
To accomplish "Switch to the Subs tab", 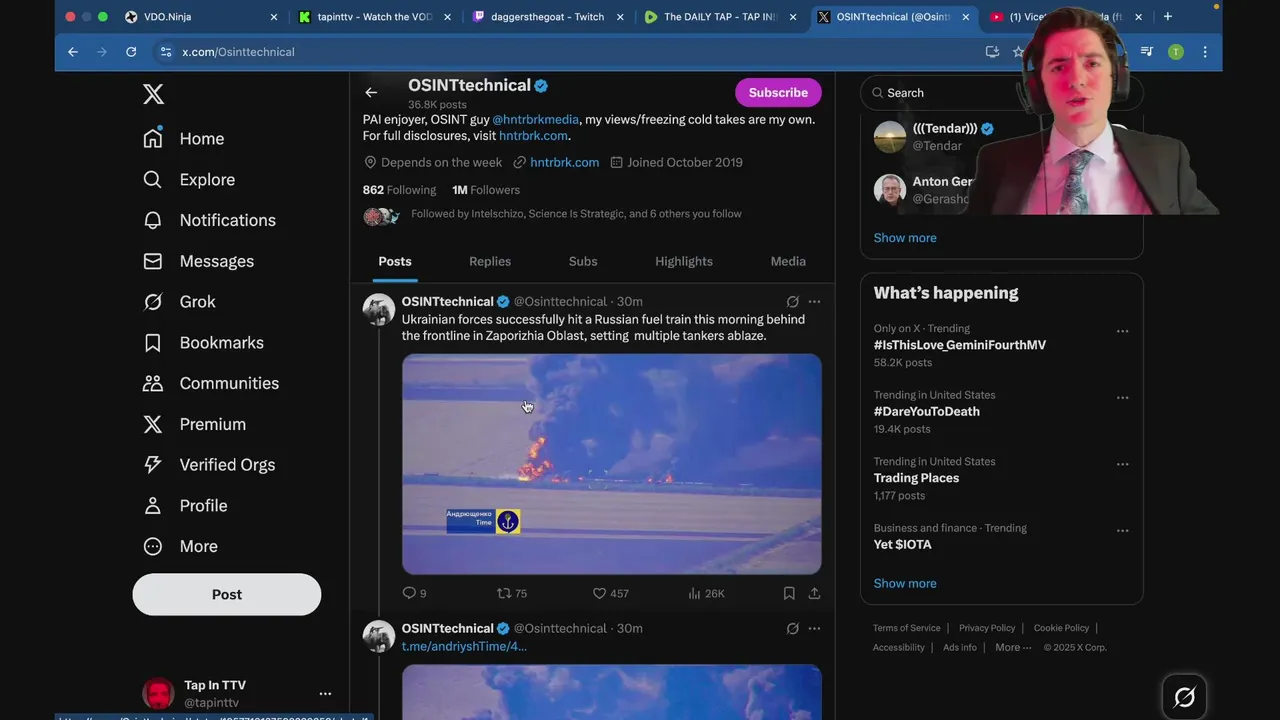I will click(583, 261).
